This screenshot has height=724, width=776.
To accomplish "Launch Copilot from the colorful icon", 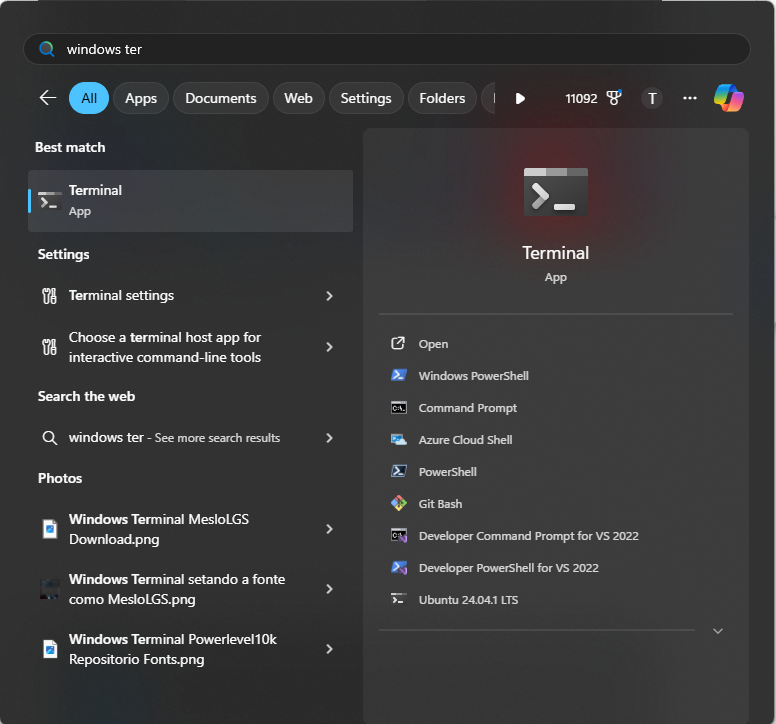I will coord(728,97).
